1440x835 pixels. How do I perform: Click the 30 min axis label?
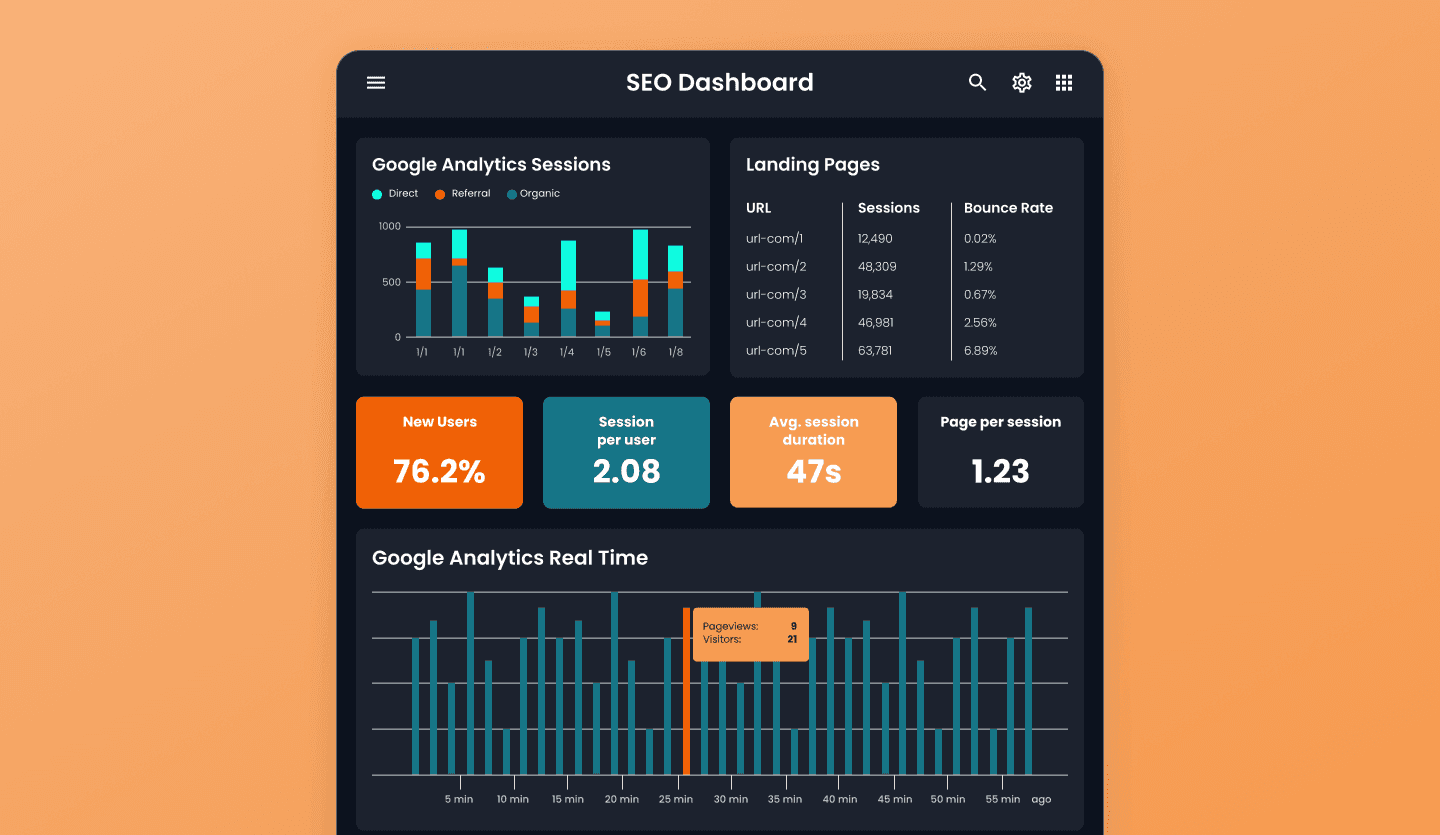(731, 799)
